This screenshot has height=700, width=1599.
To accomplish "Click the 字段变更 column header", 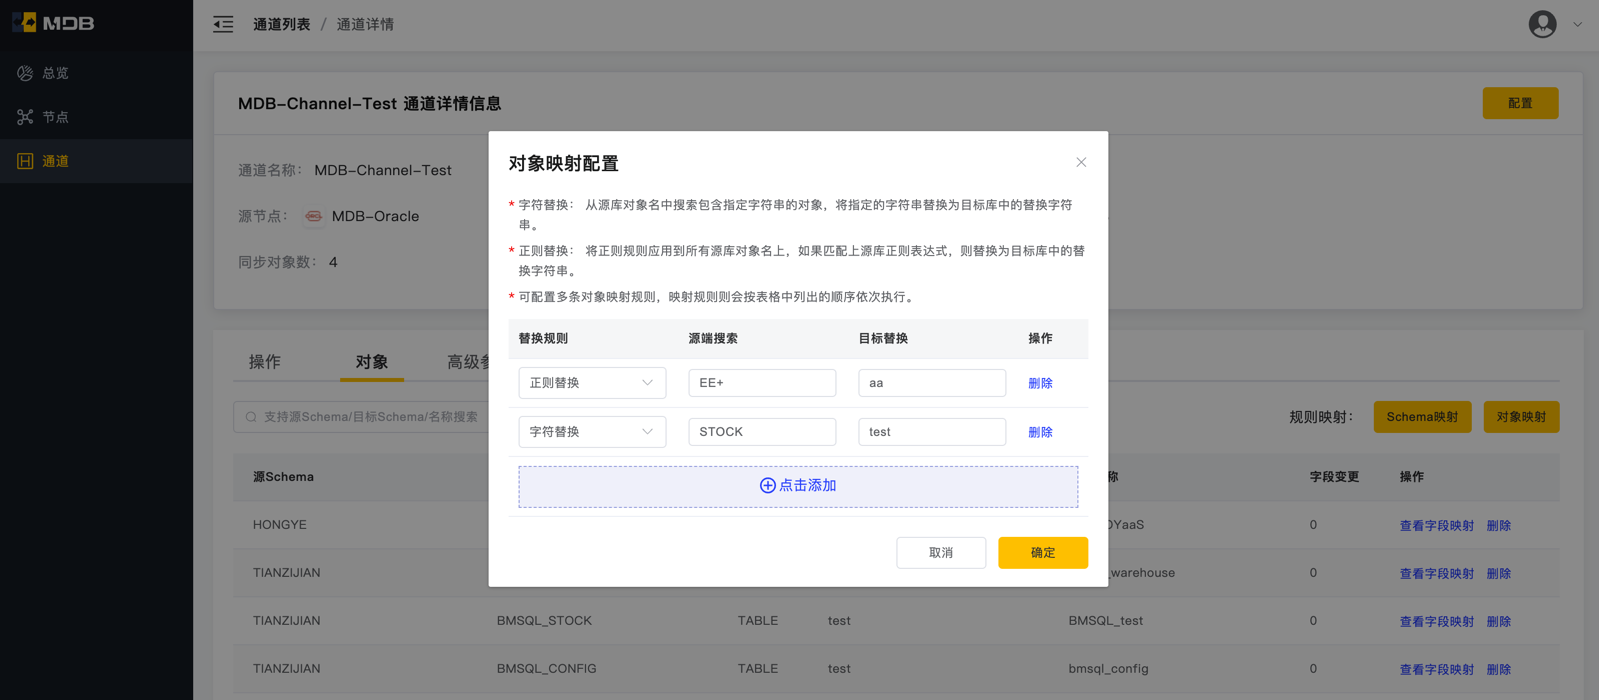I will 1334,477.
